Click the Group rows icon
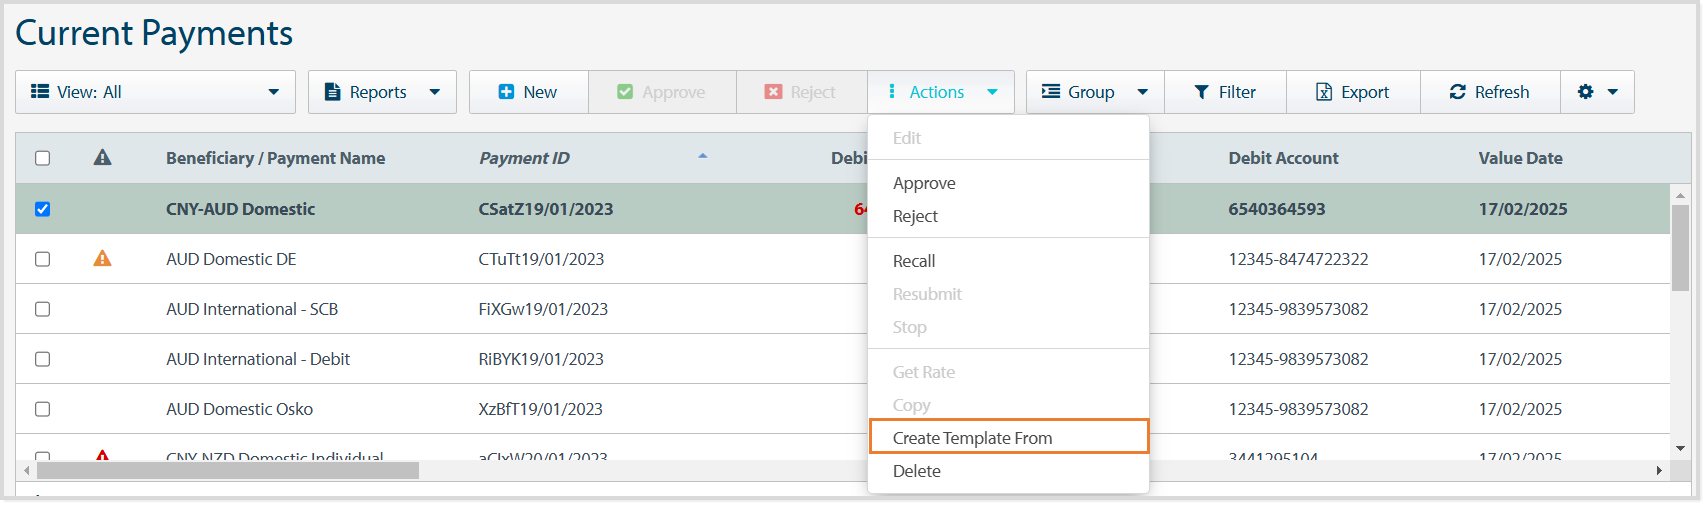The image size is (1706, 506). (x=1050, y=92)
